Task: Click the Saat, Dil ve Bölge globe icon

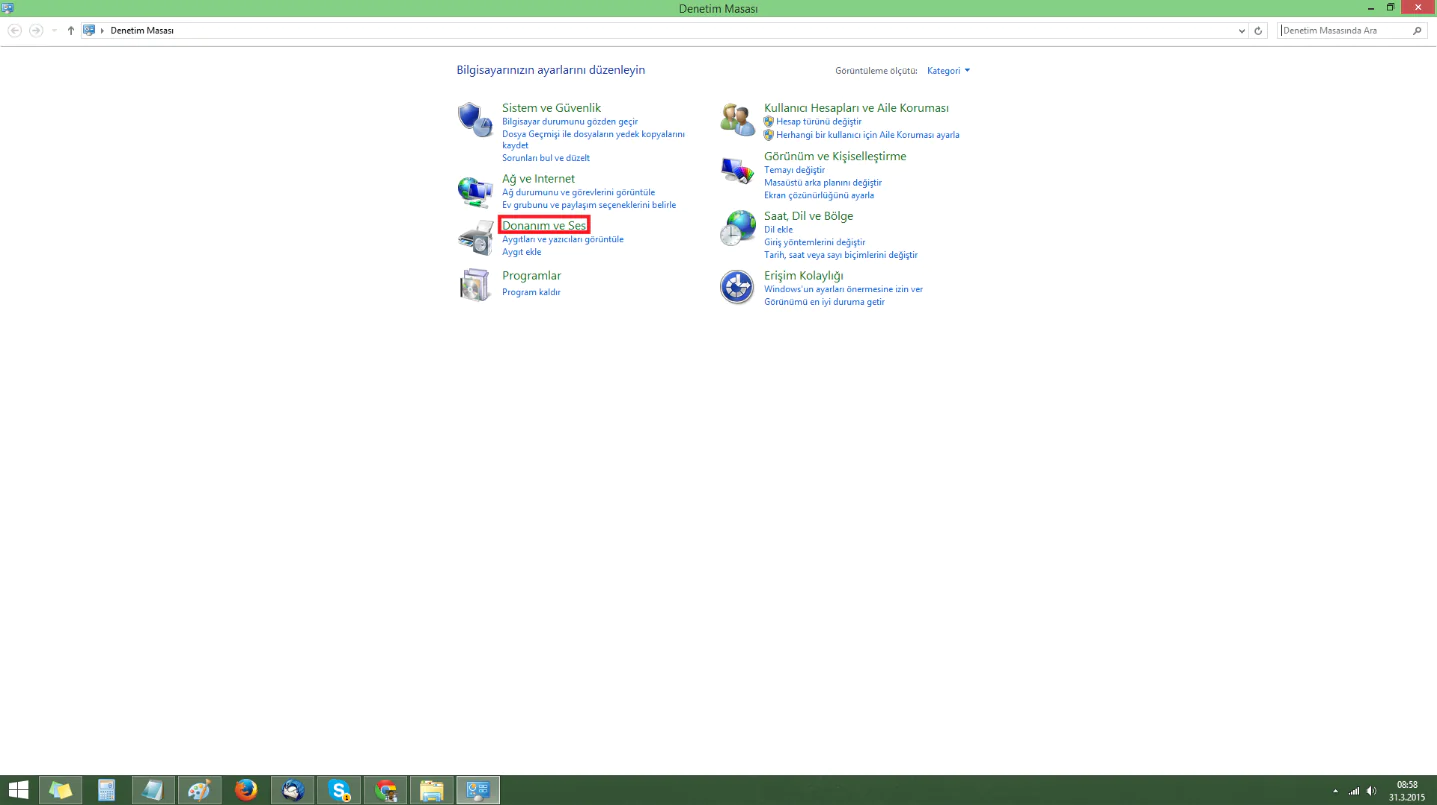Action: click(737, 227)
